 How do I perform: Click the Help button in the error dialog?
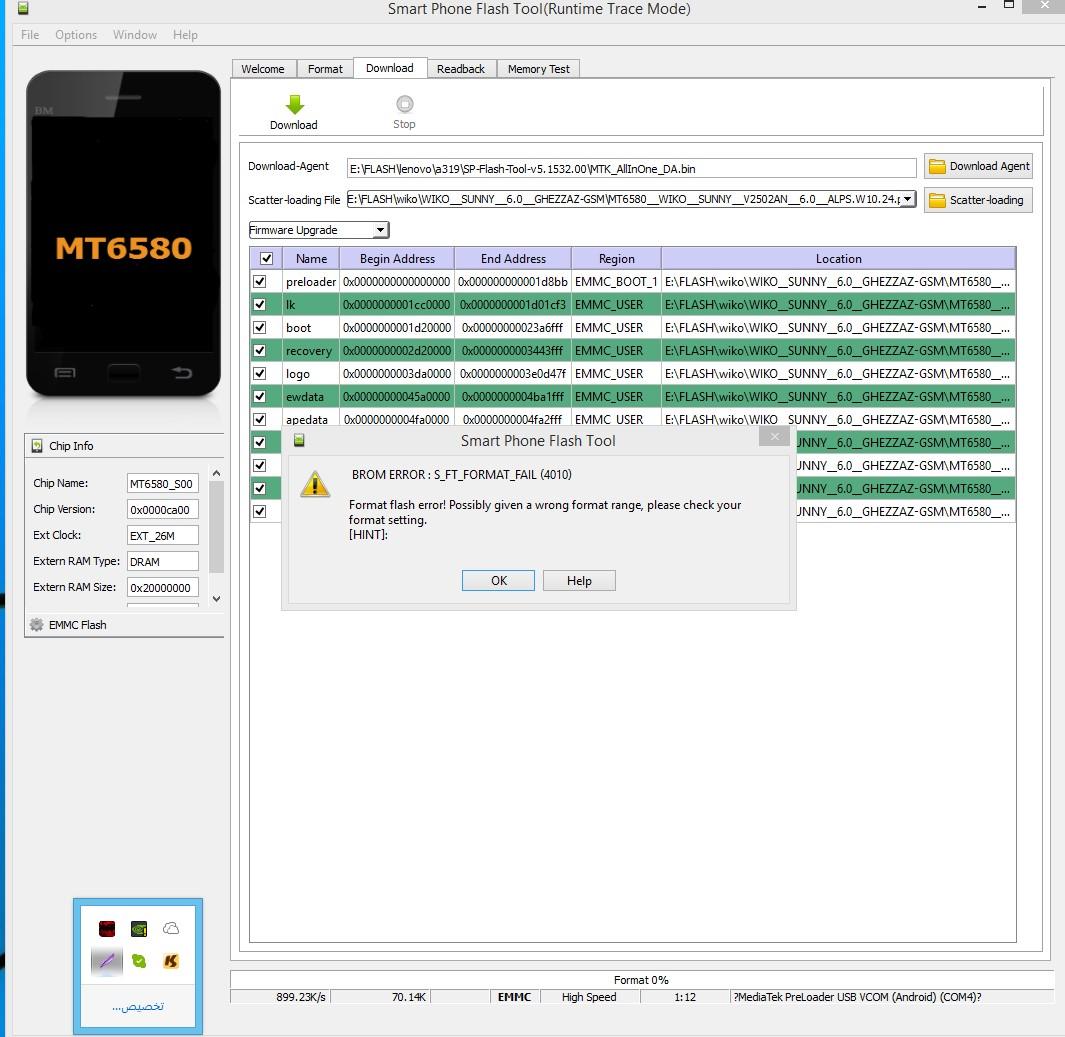click(579, 581)
